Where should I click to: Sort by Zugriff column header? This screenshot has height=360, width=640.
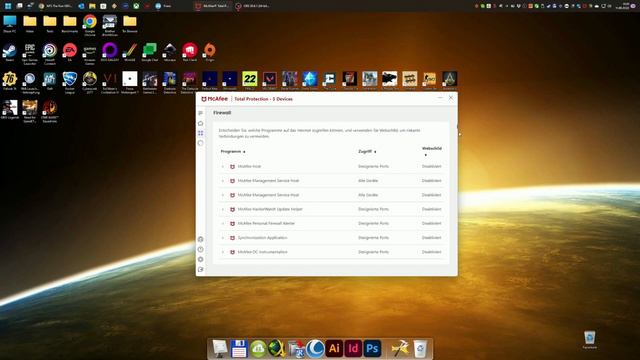(x=367, y=151)
